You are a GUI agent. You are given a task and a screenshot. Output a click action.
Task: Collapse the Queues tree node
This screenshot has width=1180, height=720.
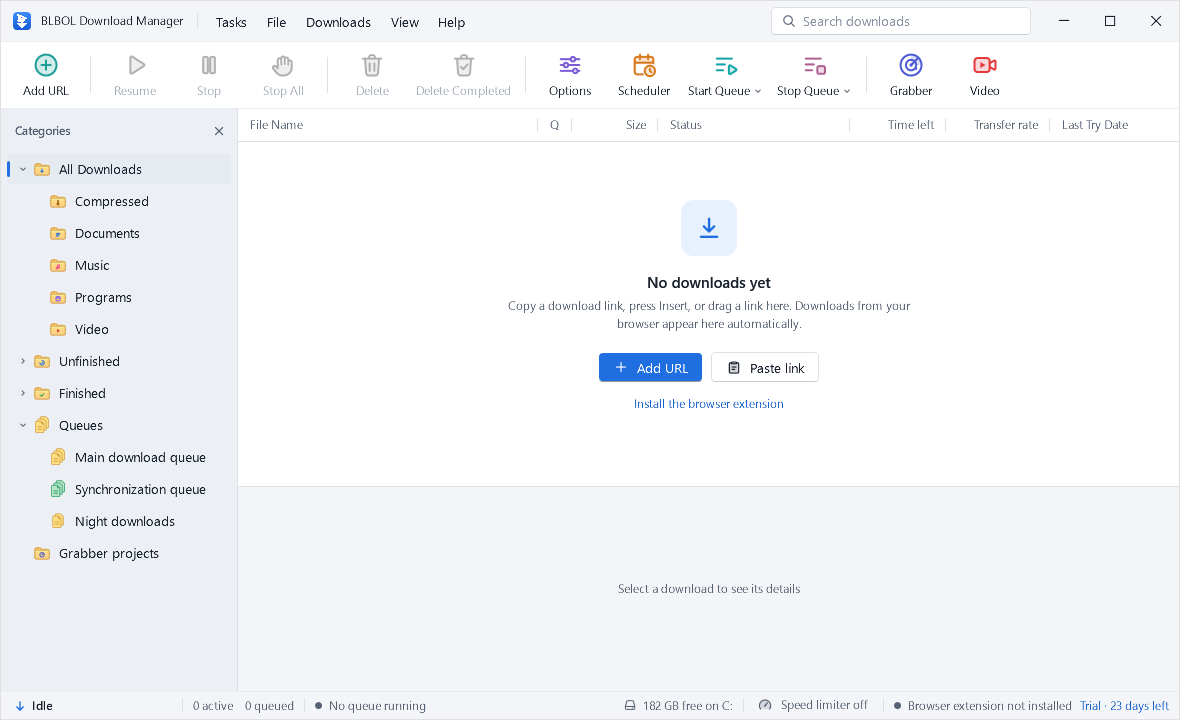click(x=23, y=425)
